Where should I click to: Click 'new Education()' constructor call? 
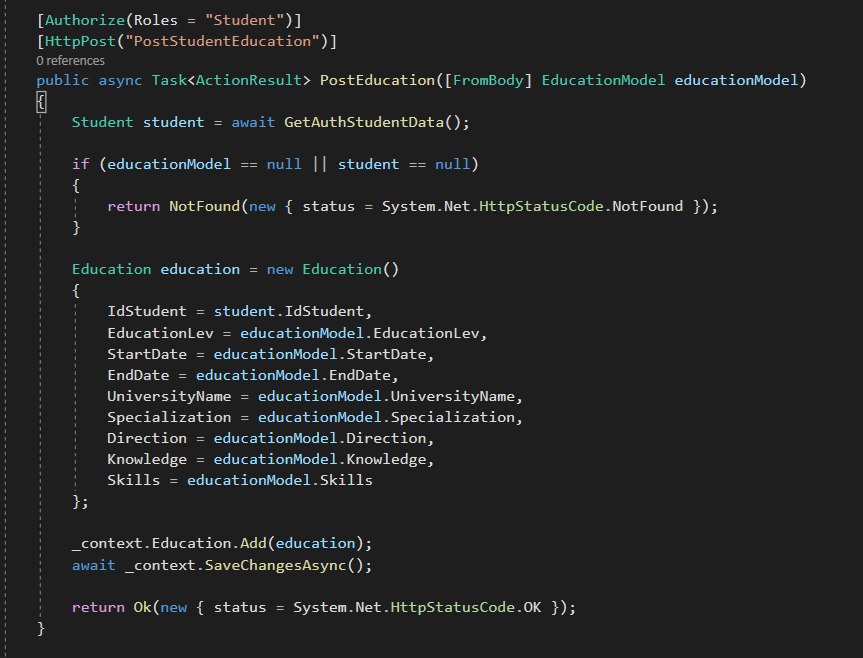(x=332, y=270)
